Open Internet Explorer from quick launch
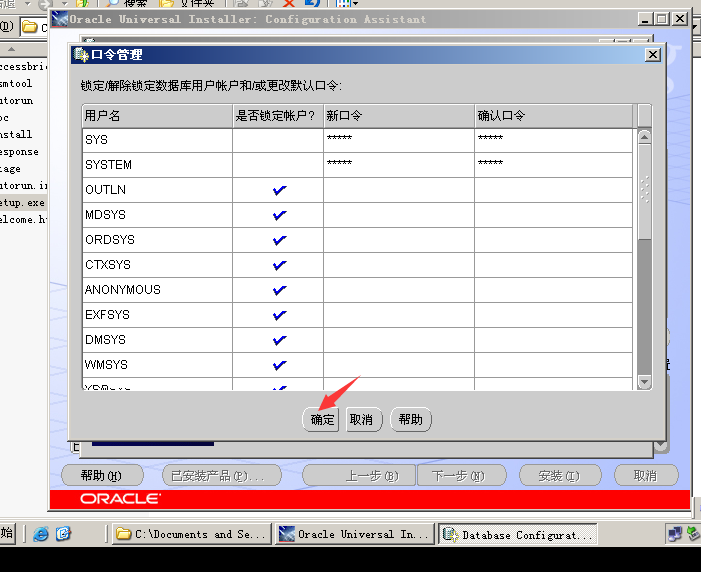701x572 pixels. click(40, 534)
